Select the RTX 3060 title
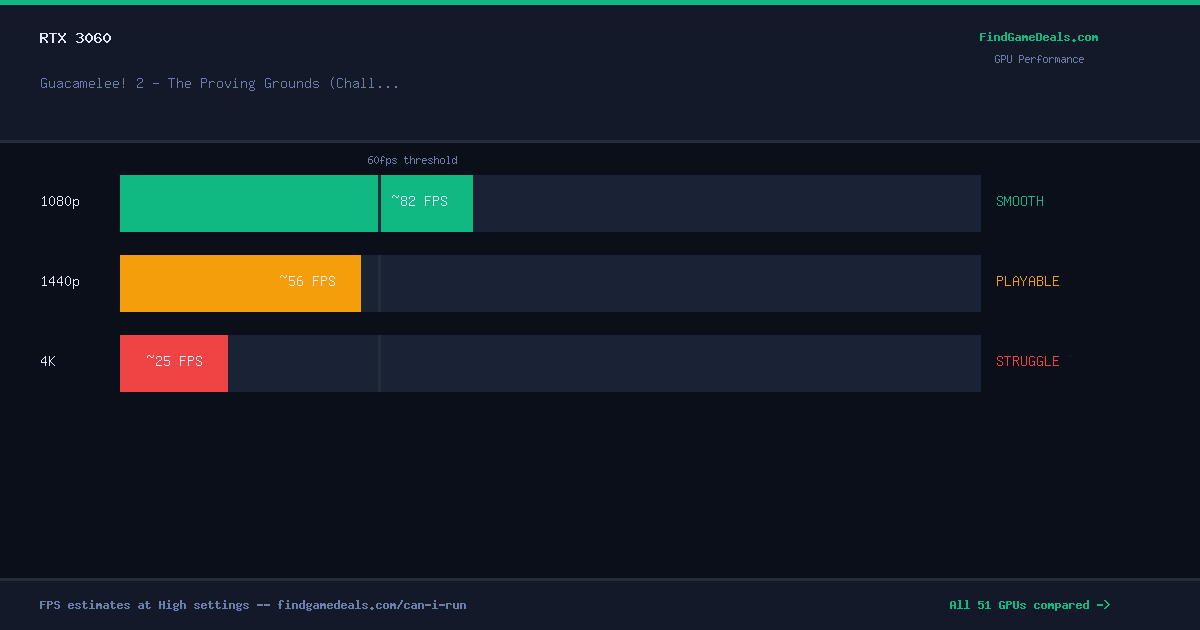1200x630 pixels. tap(75, 38)
